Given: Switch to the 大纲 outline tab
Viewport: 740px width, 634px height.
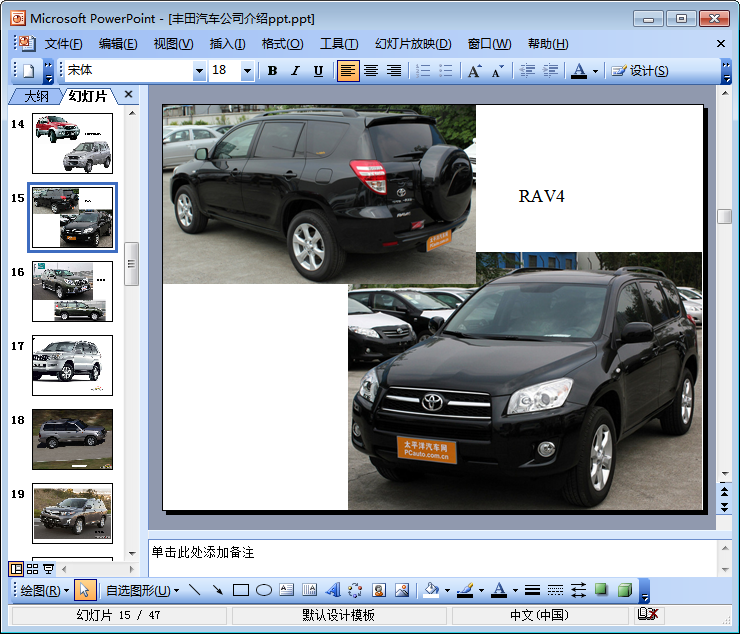Looking at the screenshot, I should click(36, 96).
